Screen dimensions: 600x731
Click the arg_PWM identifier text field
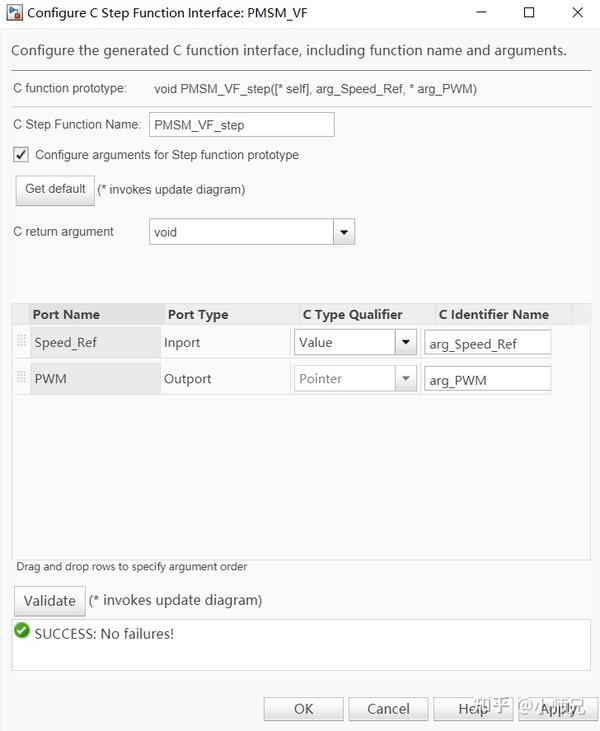487,380
